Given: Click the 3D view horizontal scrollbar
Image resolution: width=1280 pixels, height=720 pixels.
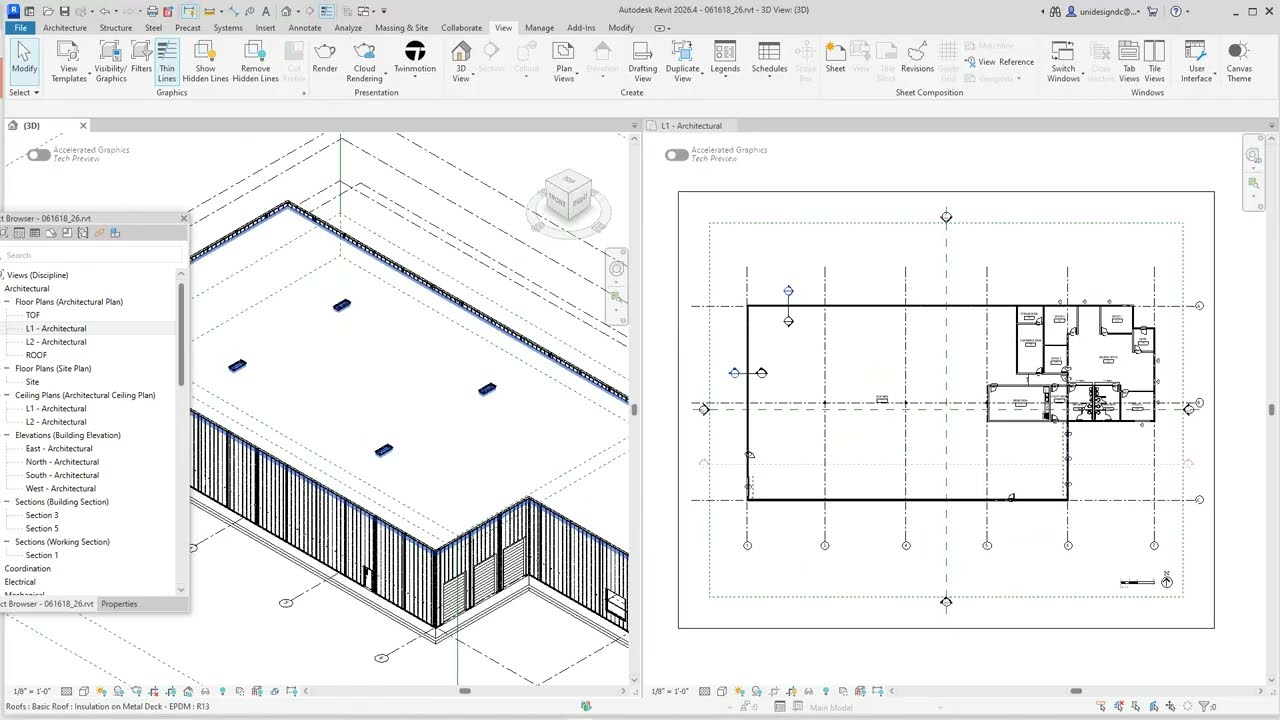Looking at the screenshot, I should (465, 691).
